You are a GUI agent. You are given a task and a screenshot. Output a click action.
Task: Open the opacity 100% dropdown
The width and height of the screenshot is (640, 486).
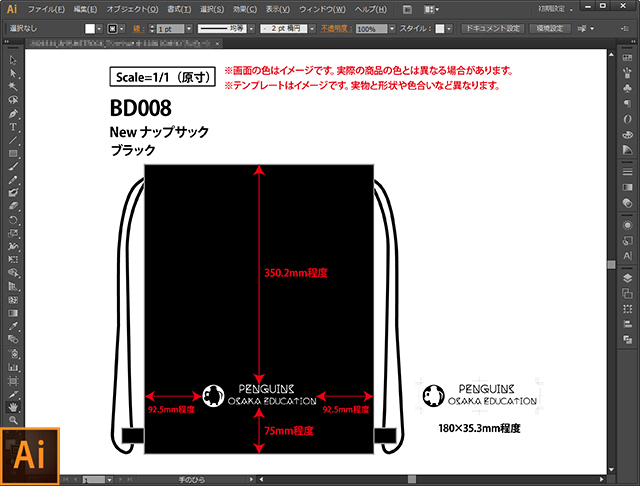[x=392, y=29]
